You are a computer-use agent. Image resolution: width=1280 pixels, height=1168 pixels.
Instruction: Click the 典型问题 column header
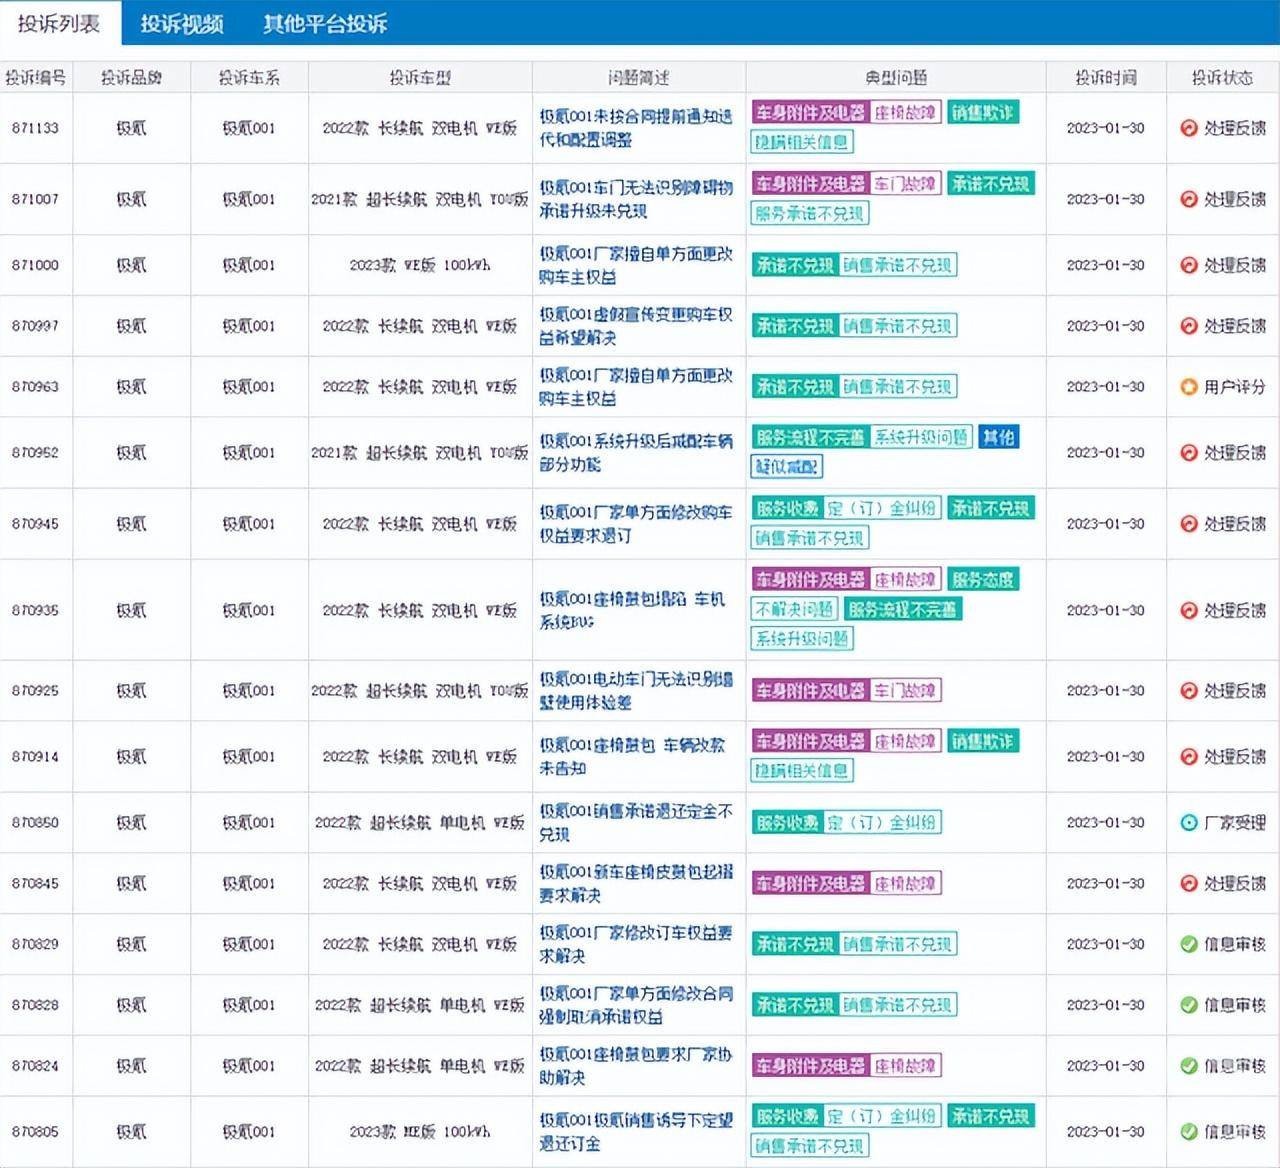(x=896, y=77)
